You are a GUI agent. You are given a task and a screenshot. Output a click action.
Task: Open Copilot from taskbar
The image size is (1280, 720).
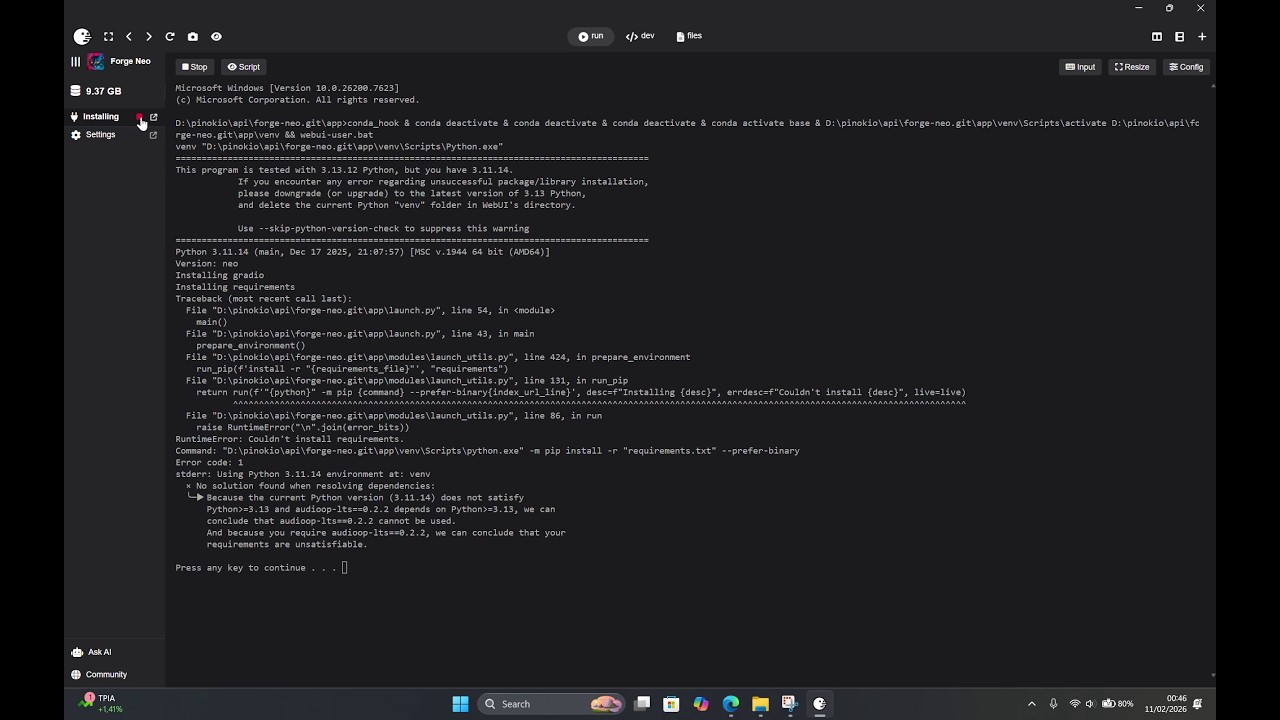click(701, 704)
